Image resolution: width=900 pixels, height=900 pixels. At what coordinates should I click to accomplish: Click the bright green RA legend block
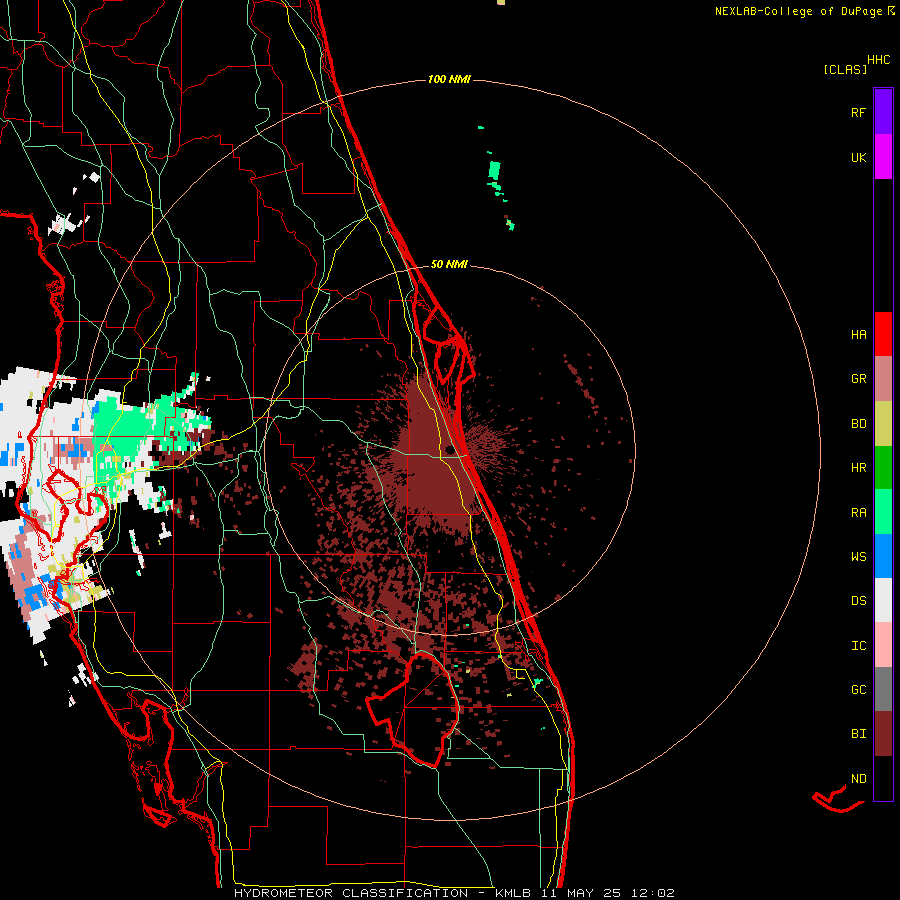click(x=883, y=512)
